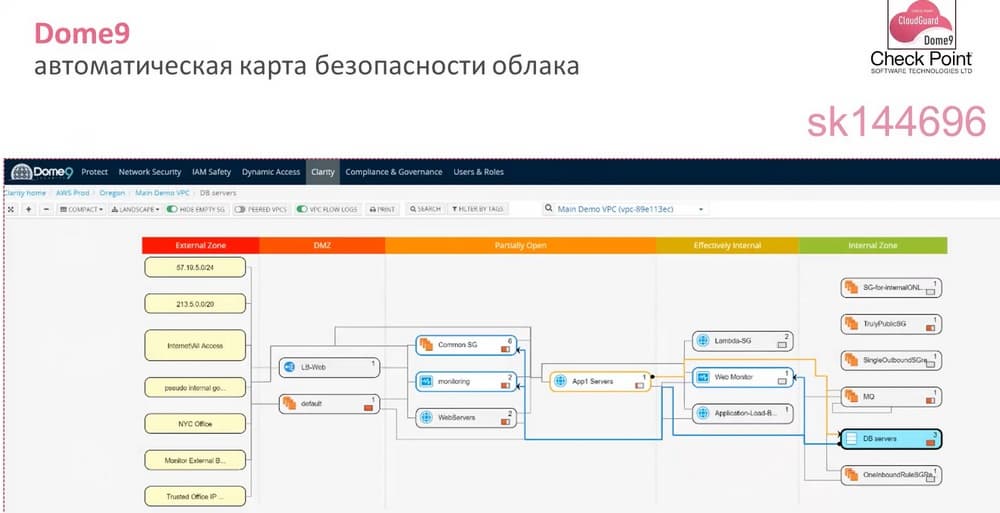Screen dimensions: 1000x513
Task: Click the default security group icon
Action: coord(290,403)
